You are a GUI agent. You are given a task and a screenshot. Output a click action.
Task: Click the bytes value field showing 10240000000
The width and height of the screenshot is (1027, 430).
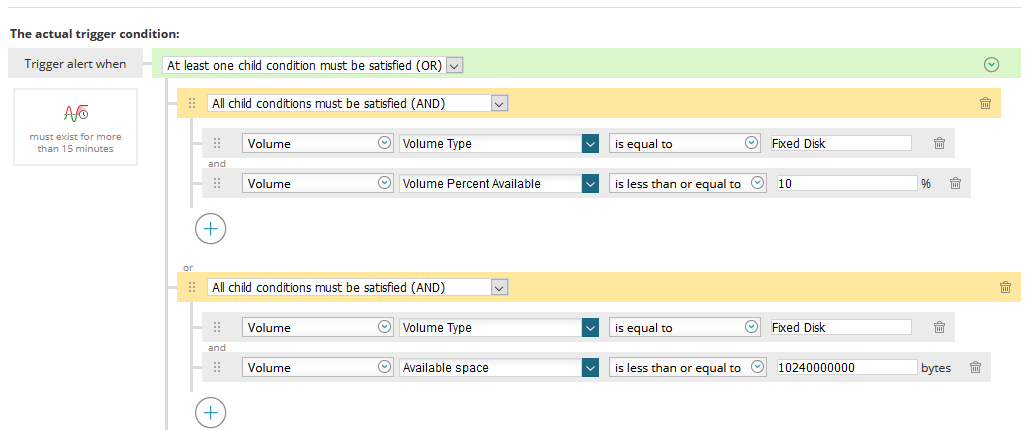(846, 367)
